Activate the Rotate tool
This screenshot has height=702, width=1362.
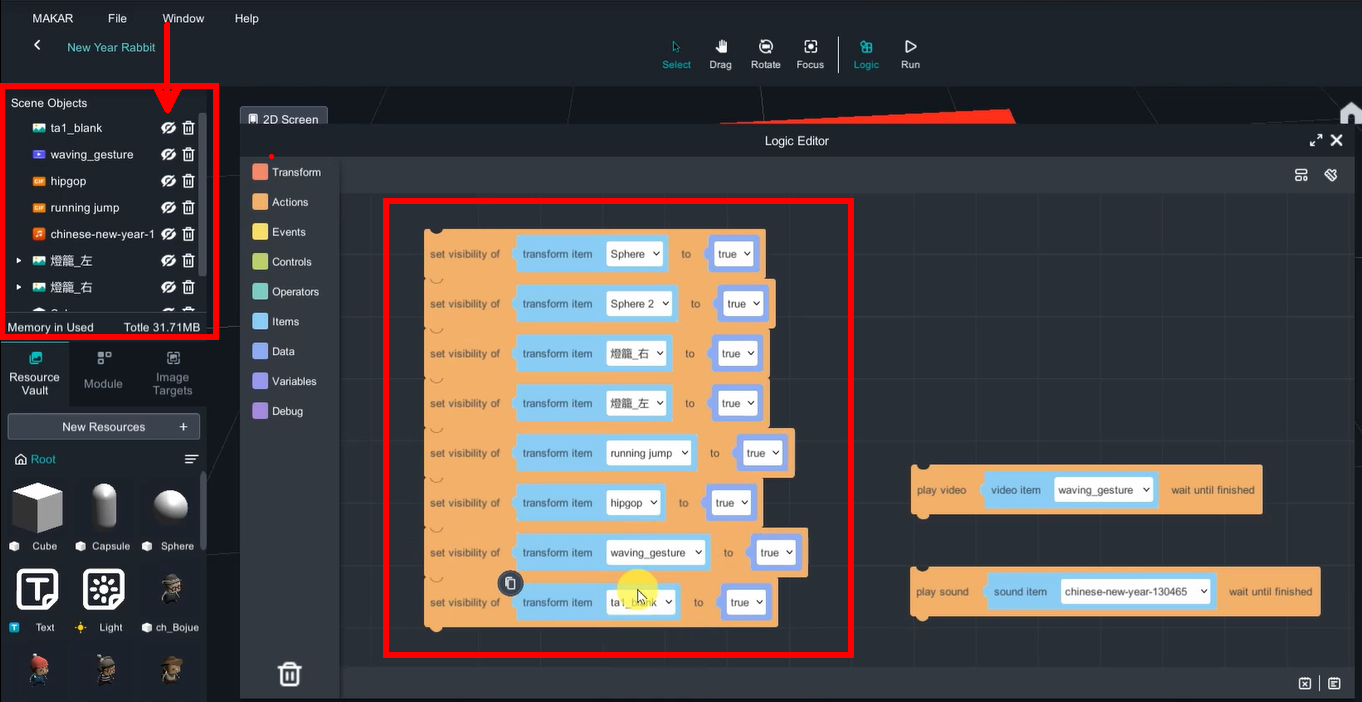pos(765,54)
